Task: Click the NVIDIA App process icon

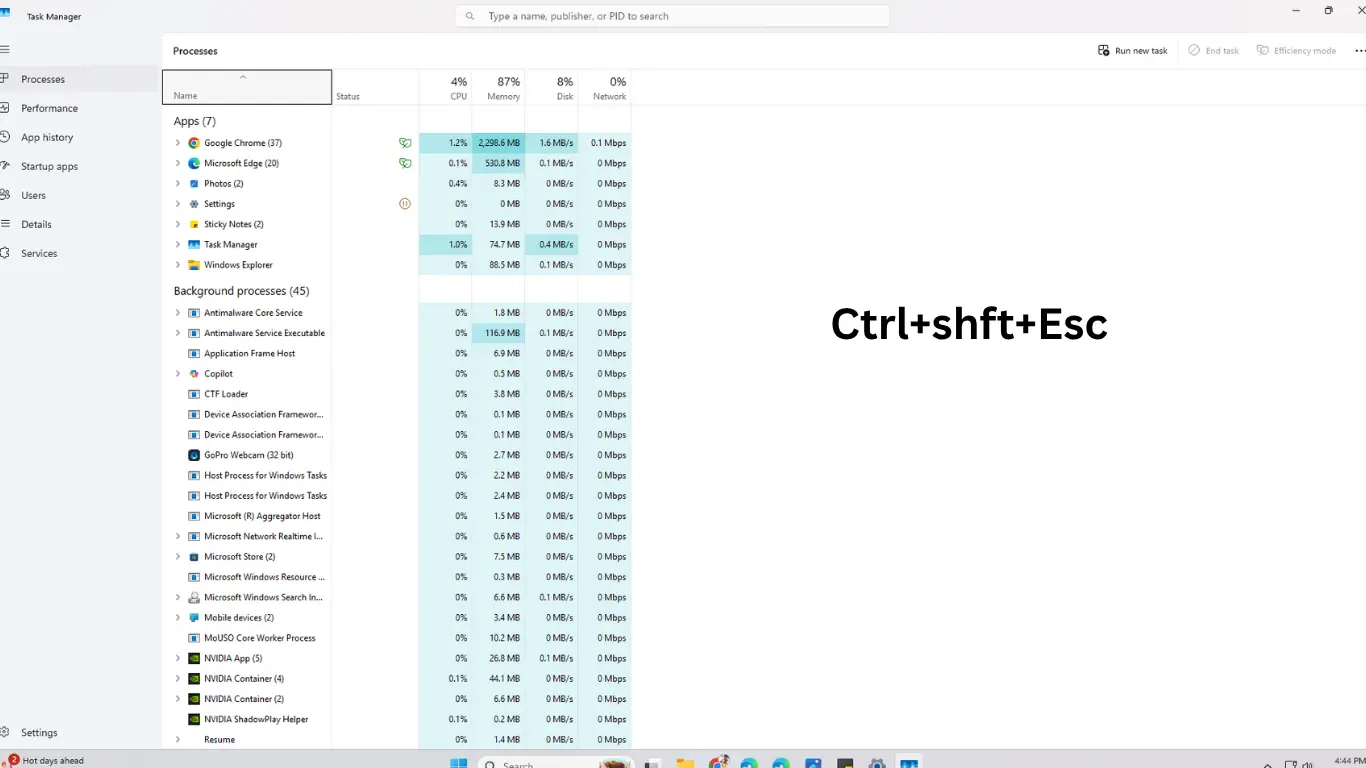Action: coord(194,658)
